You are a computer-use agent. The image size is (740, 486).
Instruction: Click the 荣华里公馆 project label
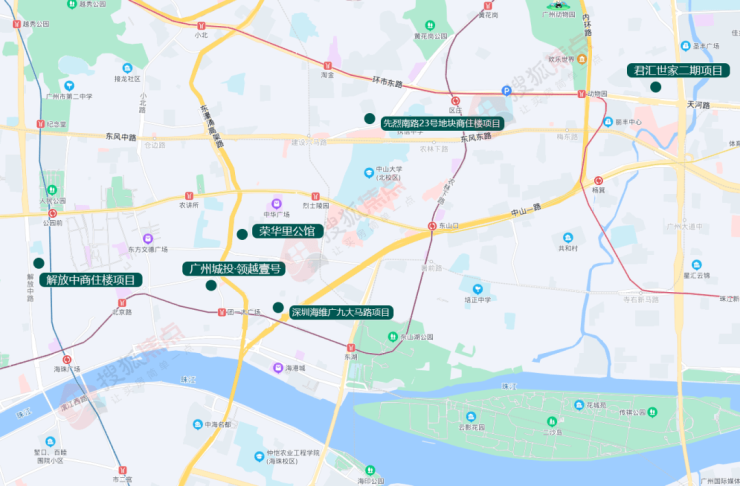click(287, 231)
